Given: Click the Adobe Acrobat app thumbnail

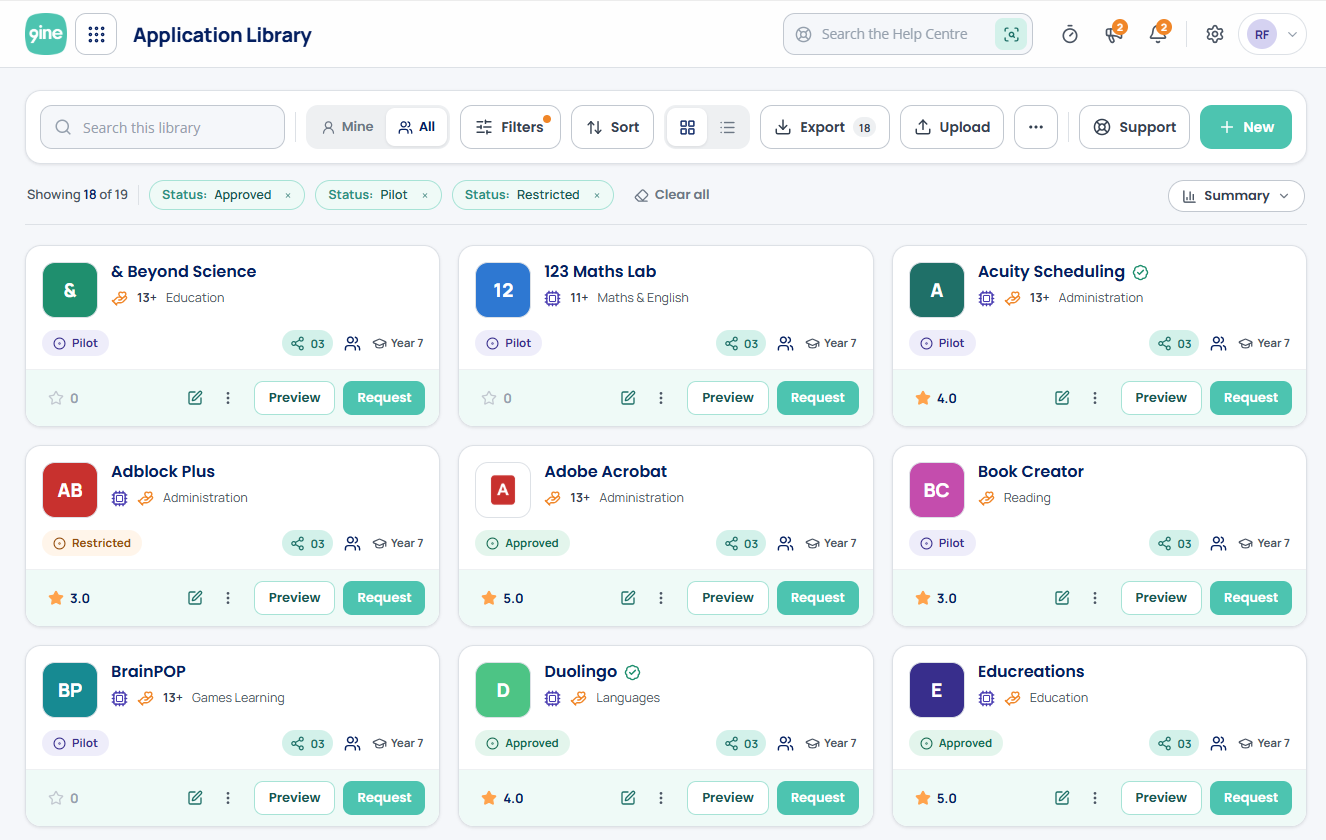Looking at the screenshot, I should pos(503,490).
